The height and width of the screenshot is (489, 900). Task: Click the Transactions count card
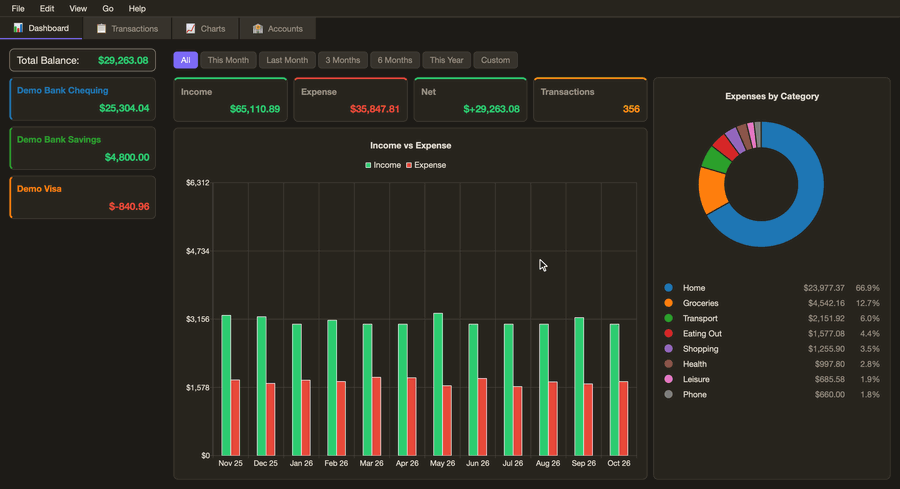tap(590, 100)
